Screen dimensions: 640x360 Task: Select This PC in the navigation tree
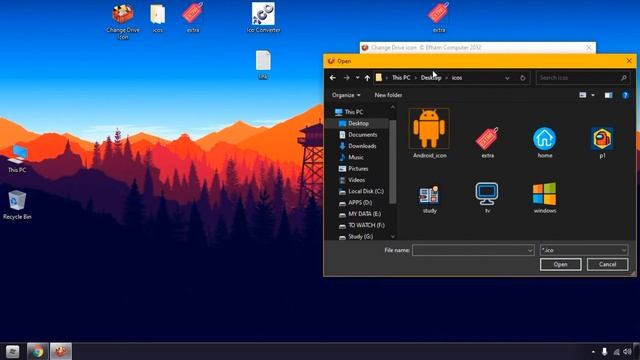click(x=349, y=112)
